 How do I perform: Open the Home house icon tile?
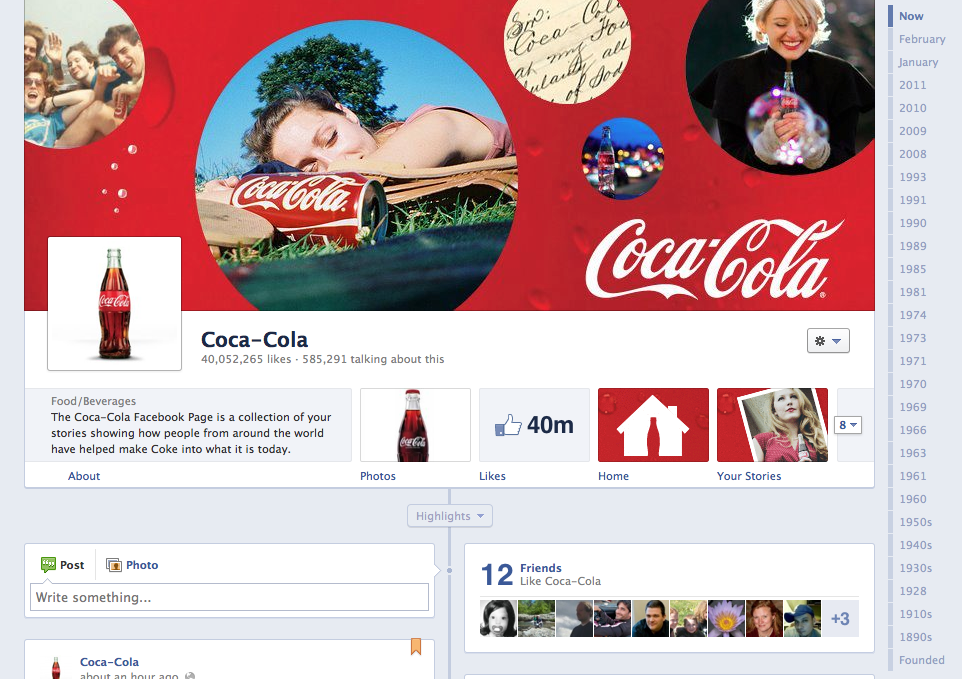[653, 425]
